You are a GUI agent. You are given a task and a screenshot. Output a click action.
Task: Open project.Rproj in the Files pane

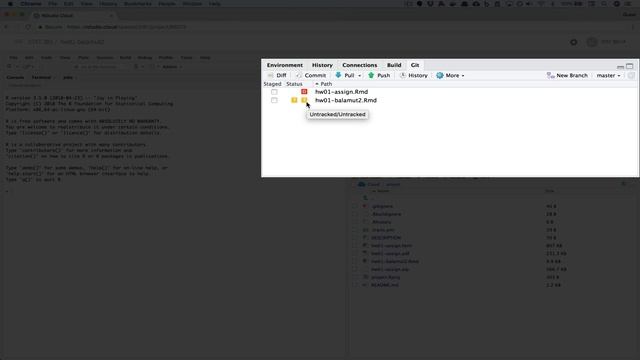click(x=385, y=277)
